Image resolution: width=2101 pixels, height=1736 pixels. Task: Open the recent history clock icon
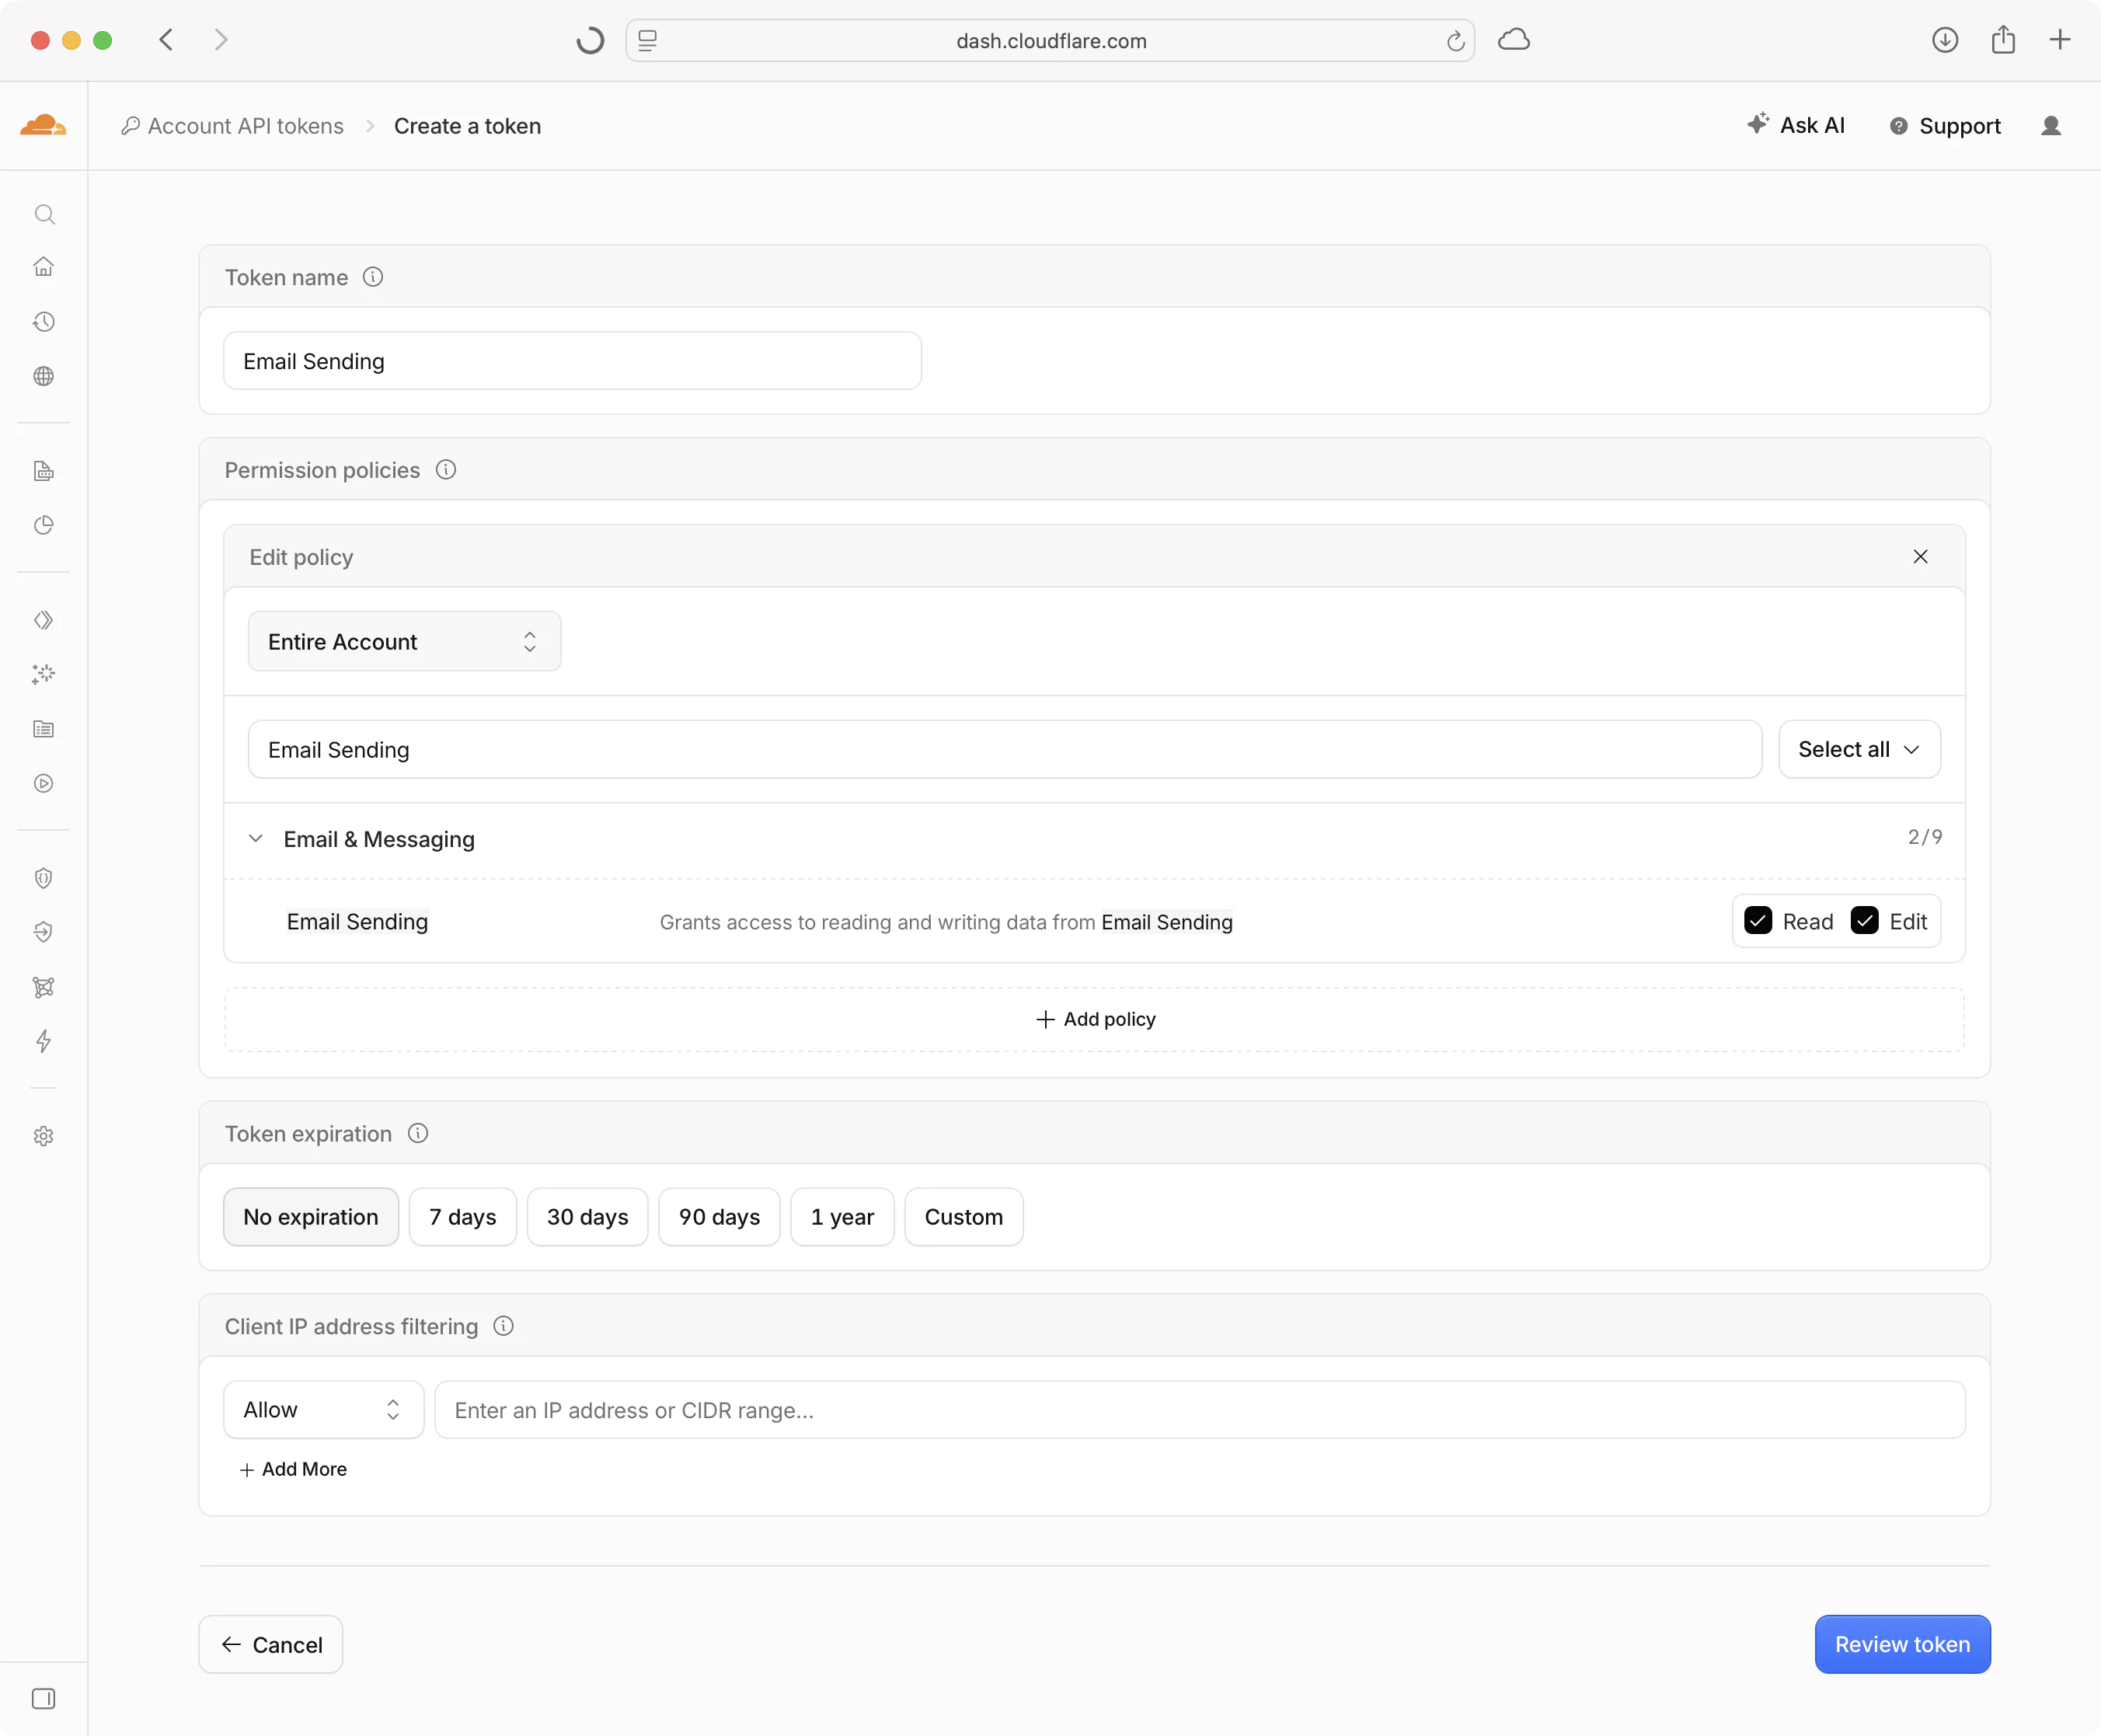coord(44,321)
